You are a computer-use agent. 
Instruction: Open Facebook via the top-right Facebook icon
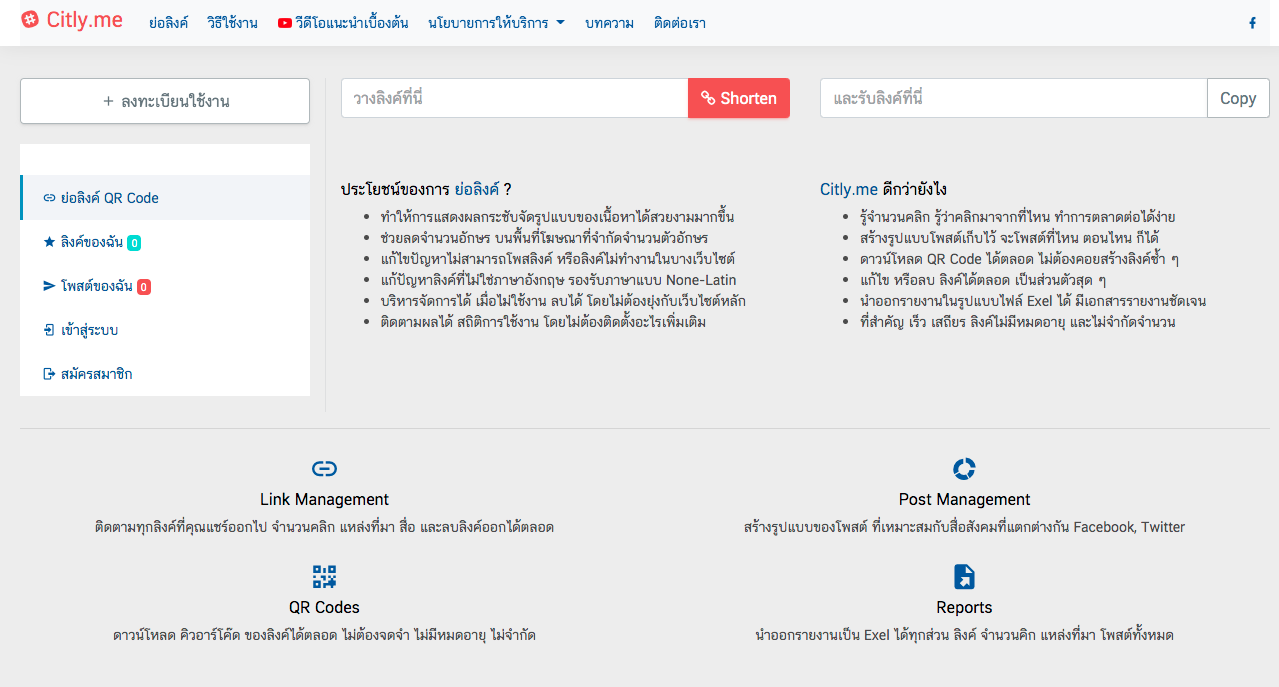(x=1252, y=21)
